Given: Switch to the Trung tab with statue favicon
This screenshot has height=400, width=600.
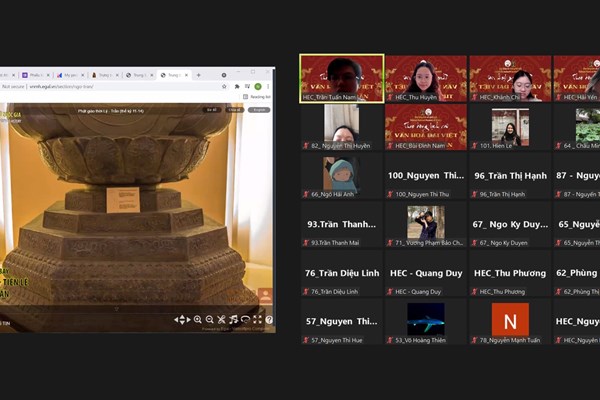Looking at the screenshot, I should [103, 75].
